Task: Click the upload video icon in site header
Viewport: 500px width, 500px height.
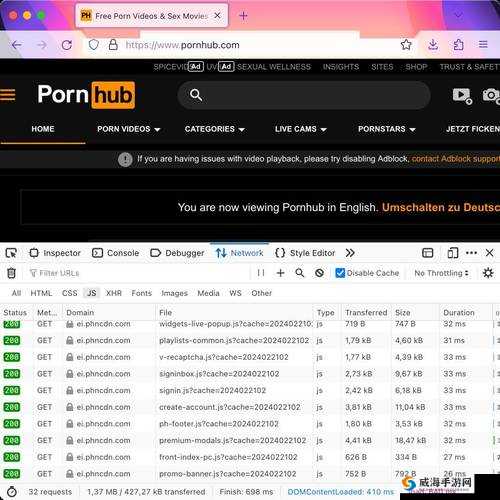Action: coord(462,96)
